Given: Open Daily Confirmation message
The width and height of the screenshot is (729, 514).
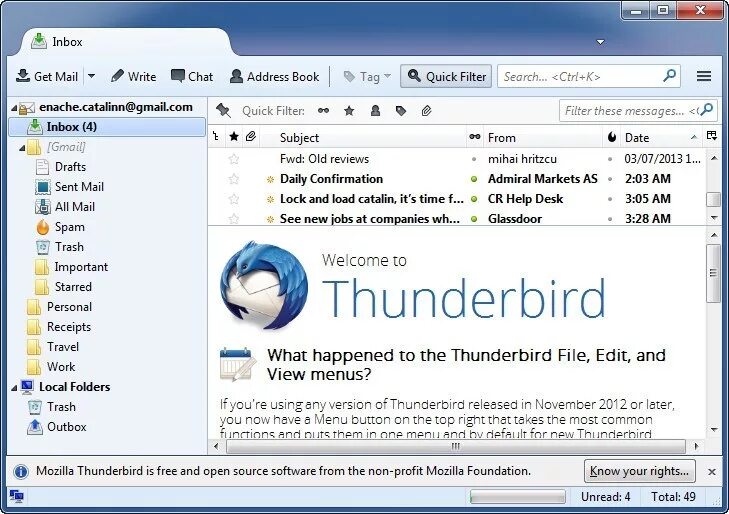Looking at the screenshot, I should pos(457,179).
